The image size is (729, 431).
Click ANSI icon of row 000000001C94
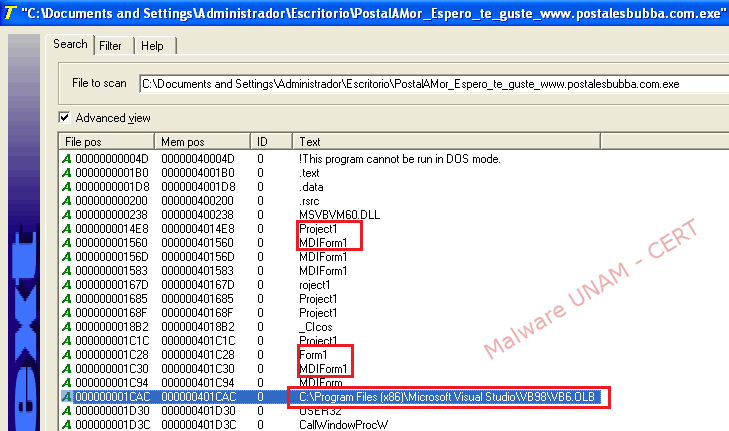coord(67,383)
